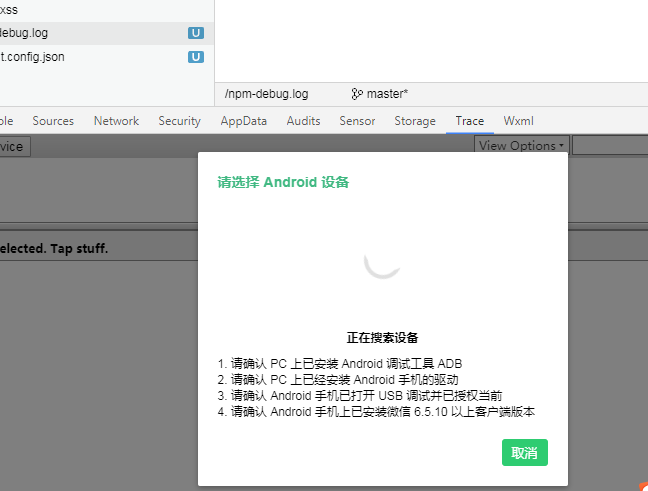This screenshot has height=491, width=648.
Task: Open the View Options dropdown
Action: tap(522, 145)
